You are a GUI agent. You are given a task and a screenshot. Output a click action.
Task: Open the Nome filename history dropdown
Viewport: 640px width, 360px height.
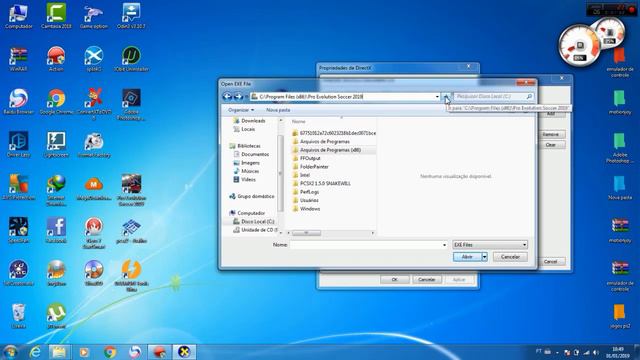[x=444, y=245]
